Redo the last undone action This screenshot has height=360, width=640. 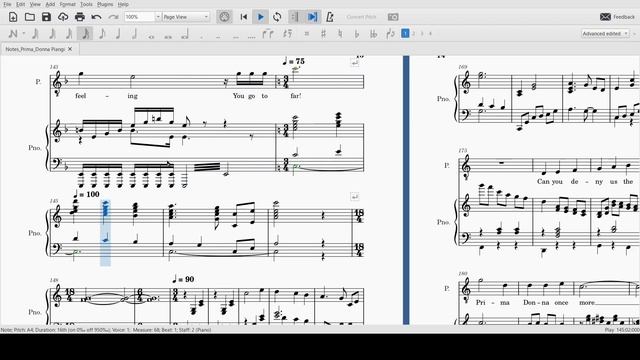(x=113, y=17)
